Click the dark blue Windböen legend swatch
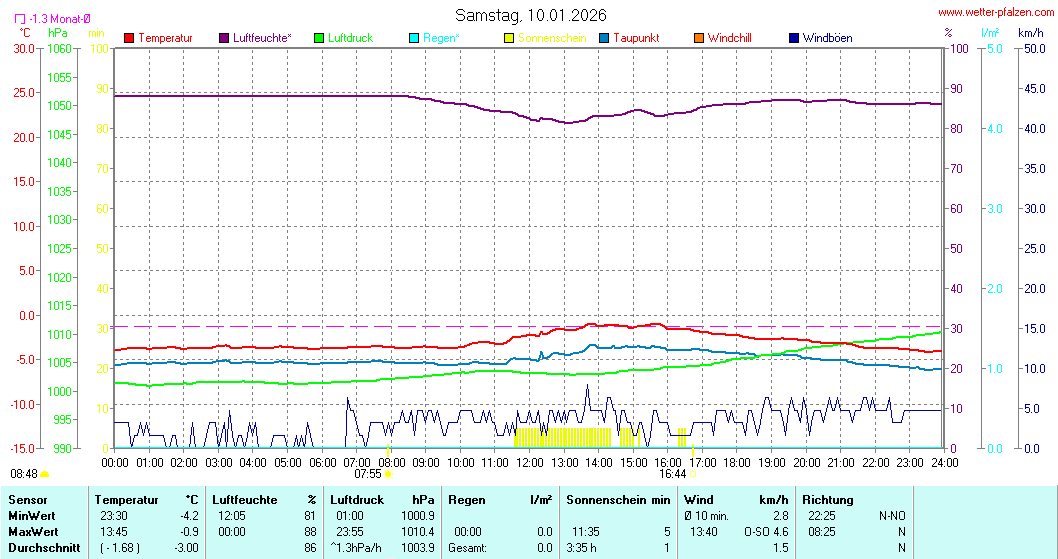The width and height of the screenshot is (1058, 559). 794,38
